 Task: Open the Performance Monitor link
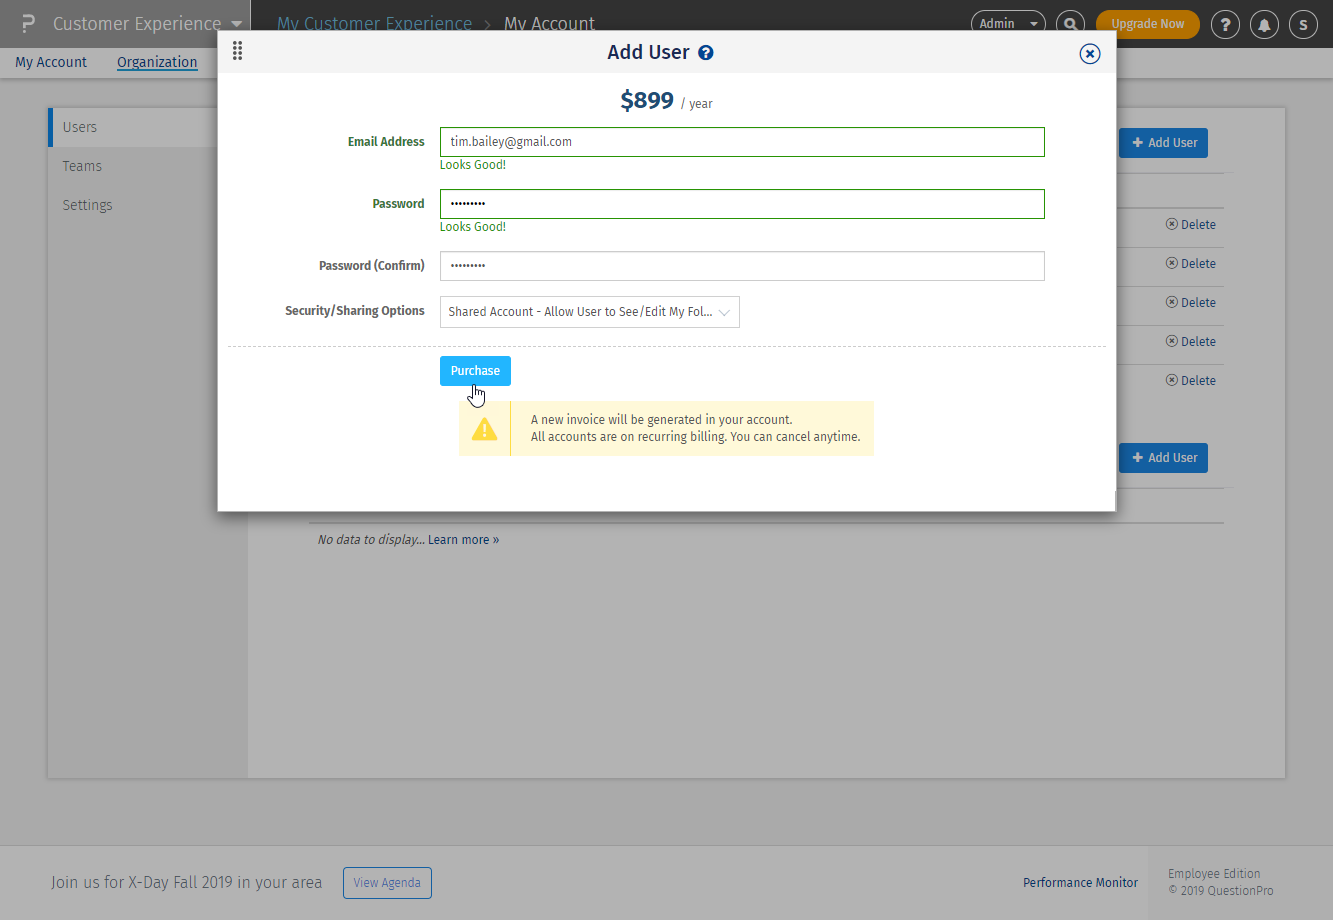tap(1080, 883)
